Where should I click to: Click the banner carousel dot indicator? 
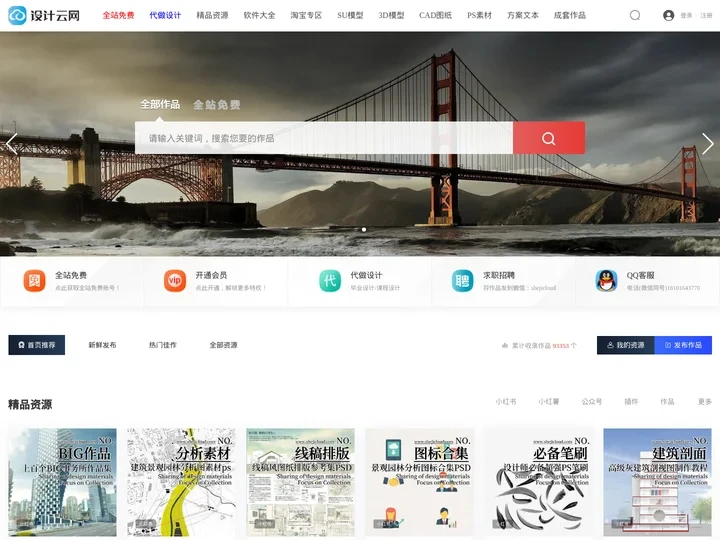364,230
